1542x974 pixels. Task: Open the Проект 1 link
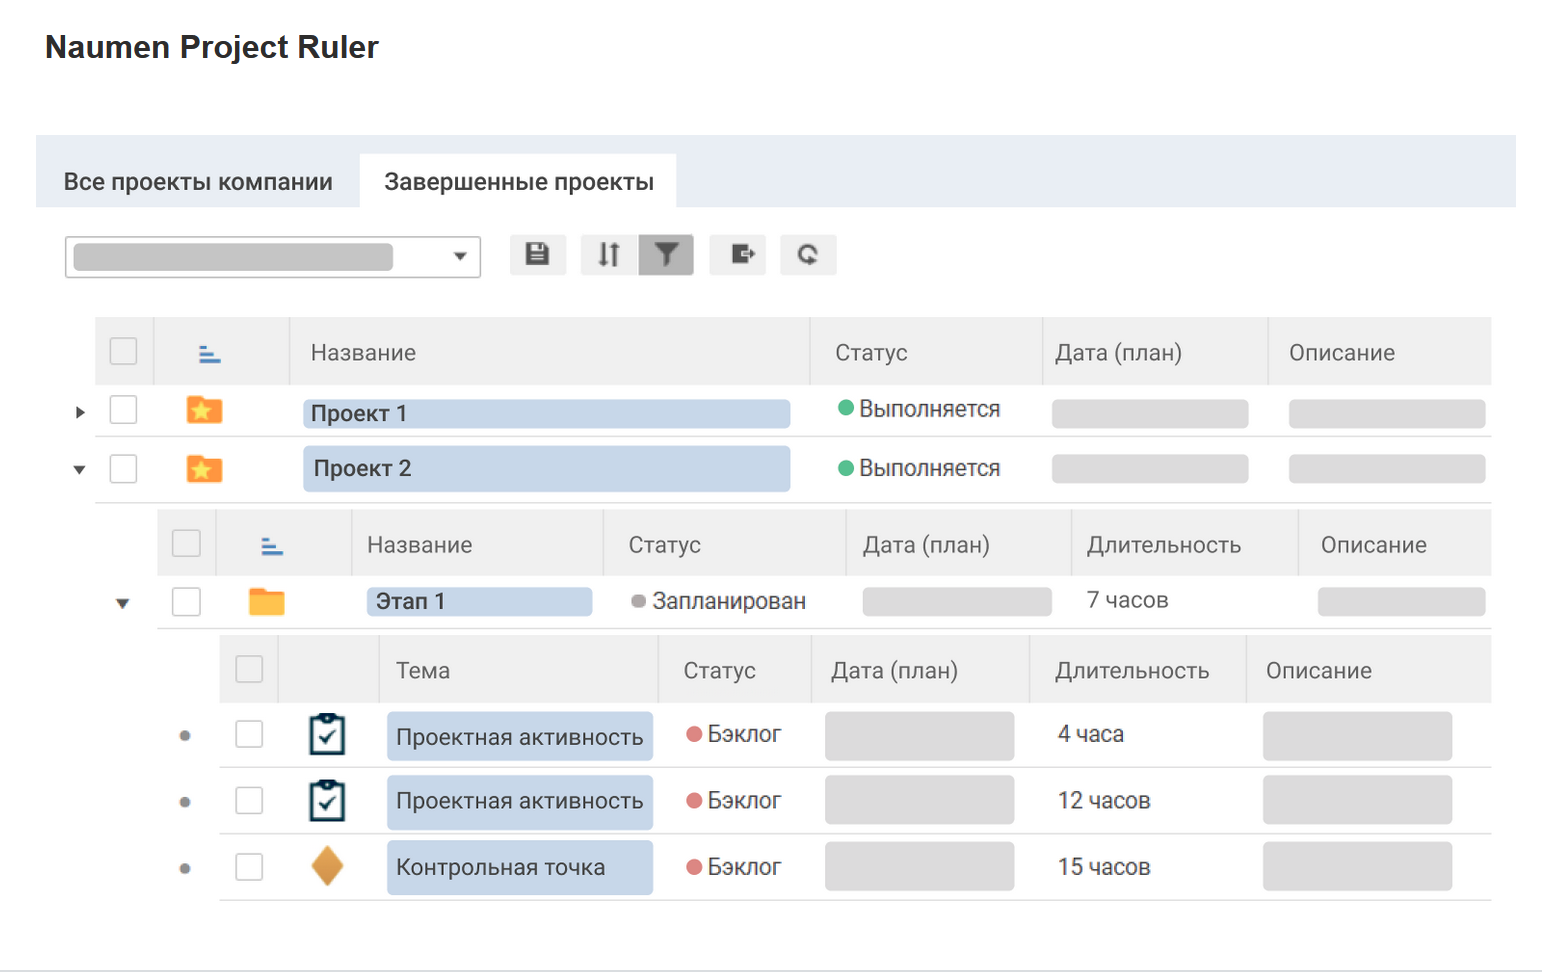547,413
